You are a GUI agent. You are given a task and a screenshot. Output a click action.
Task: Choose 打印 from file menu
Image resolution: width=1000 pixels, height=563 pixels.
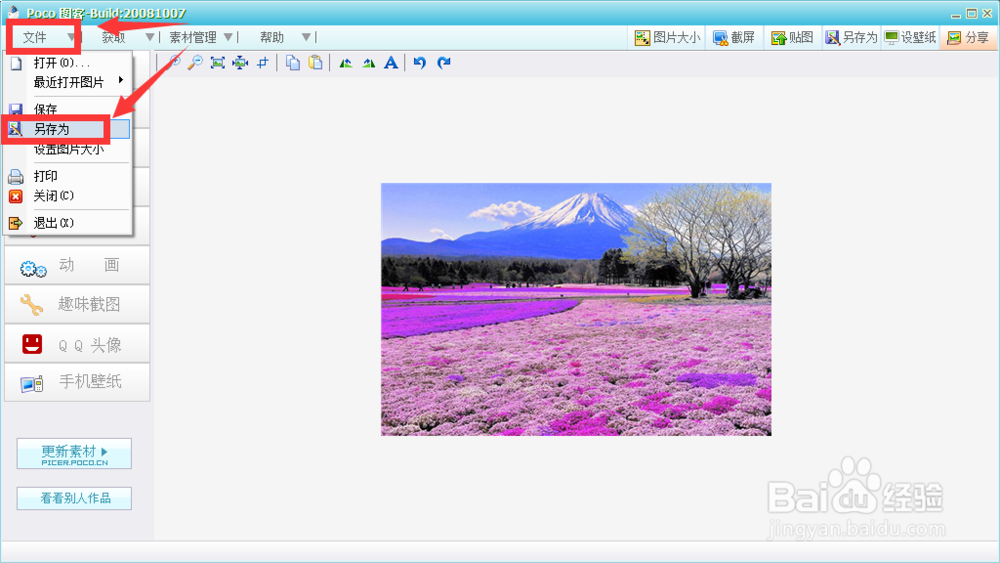pos(68,176)
